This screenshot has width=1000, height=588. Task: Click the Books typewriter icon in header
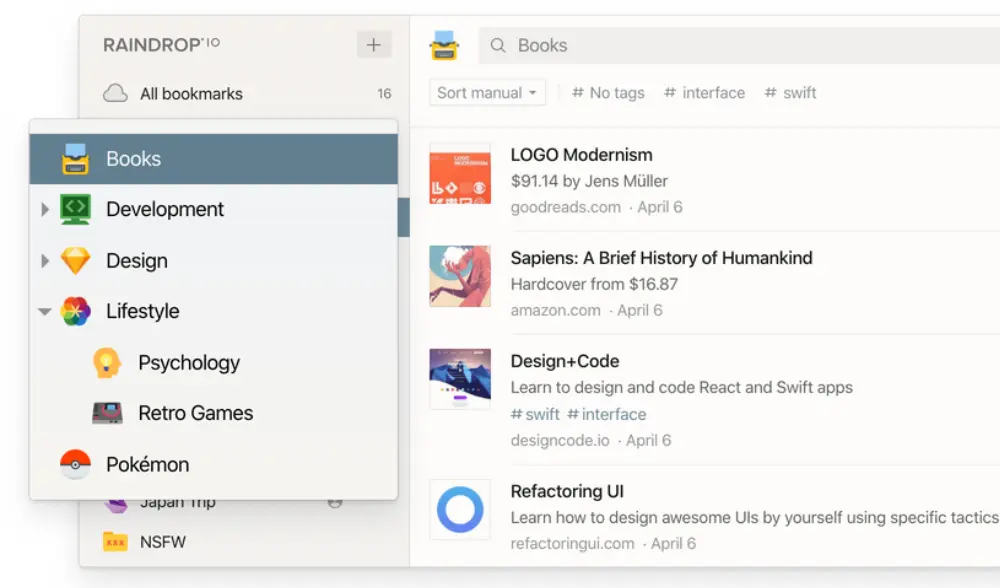tap(444, 46)
